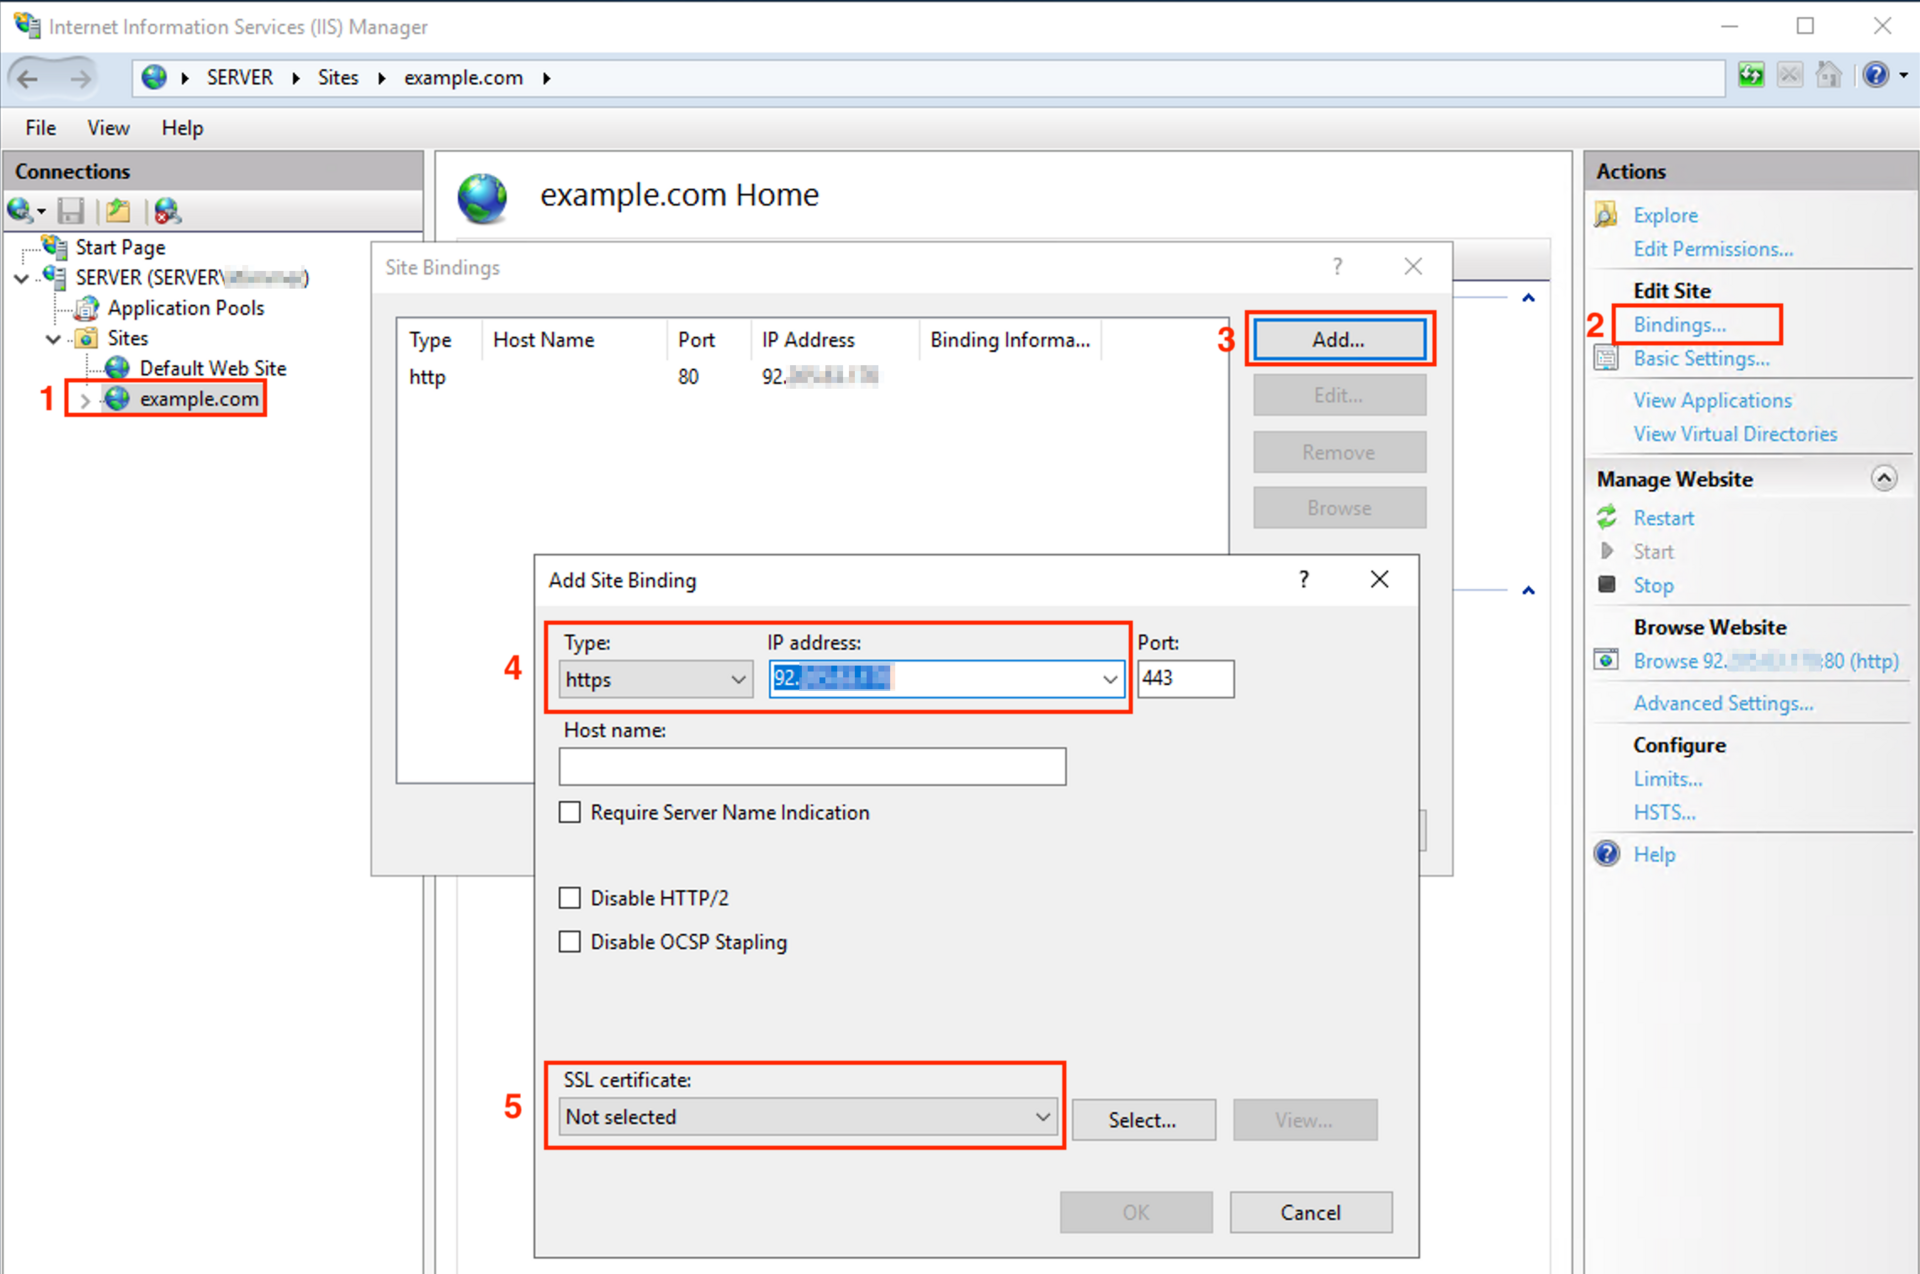Screen dimensions: 1920x1274
Task: Click the Back navigation arrow
Action: tap(29, 78)
